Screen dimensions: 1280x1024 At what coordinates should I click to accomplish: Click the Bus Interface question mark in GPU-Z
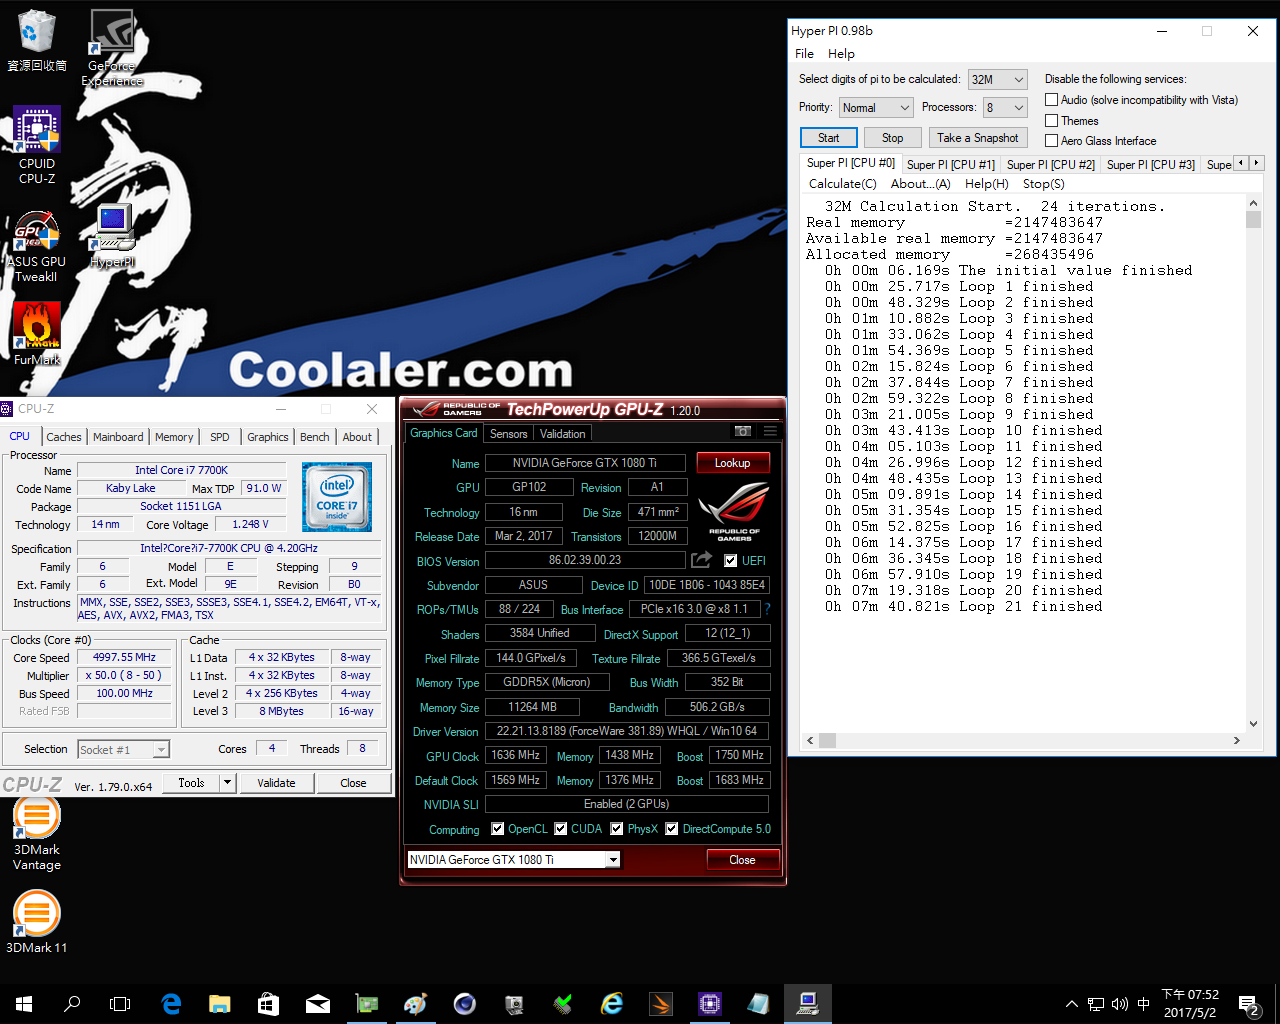(x=767, y=609)
